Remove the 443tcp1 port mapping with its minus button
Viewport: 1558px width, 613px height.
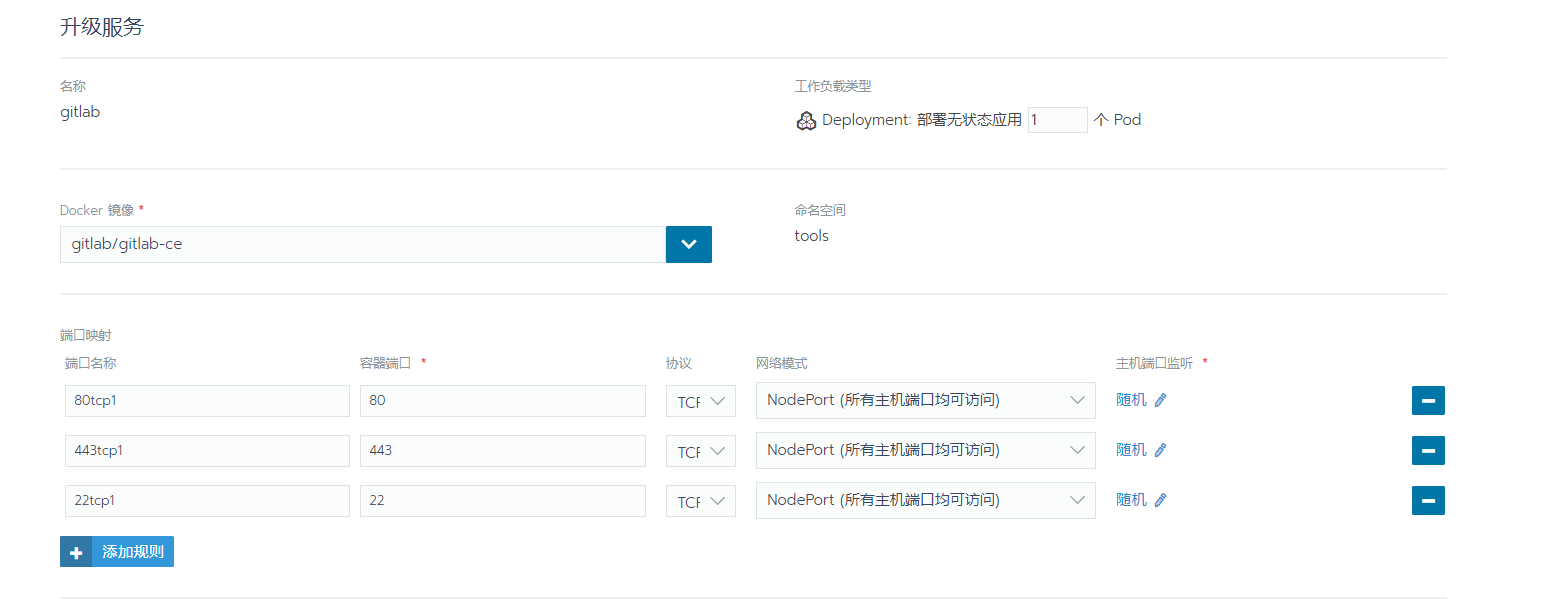(1428, 450)
